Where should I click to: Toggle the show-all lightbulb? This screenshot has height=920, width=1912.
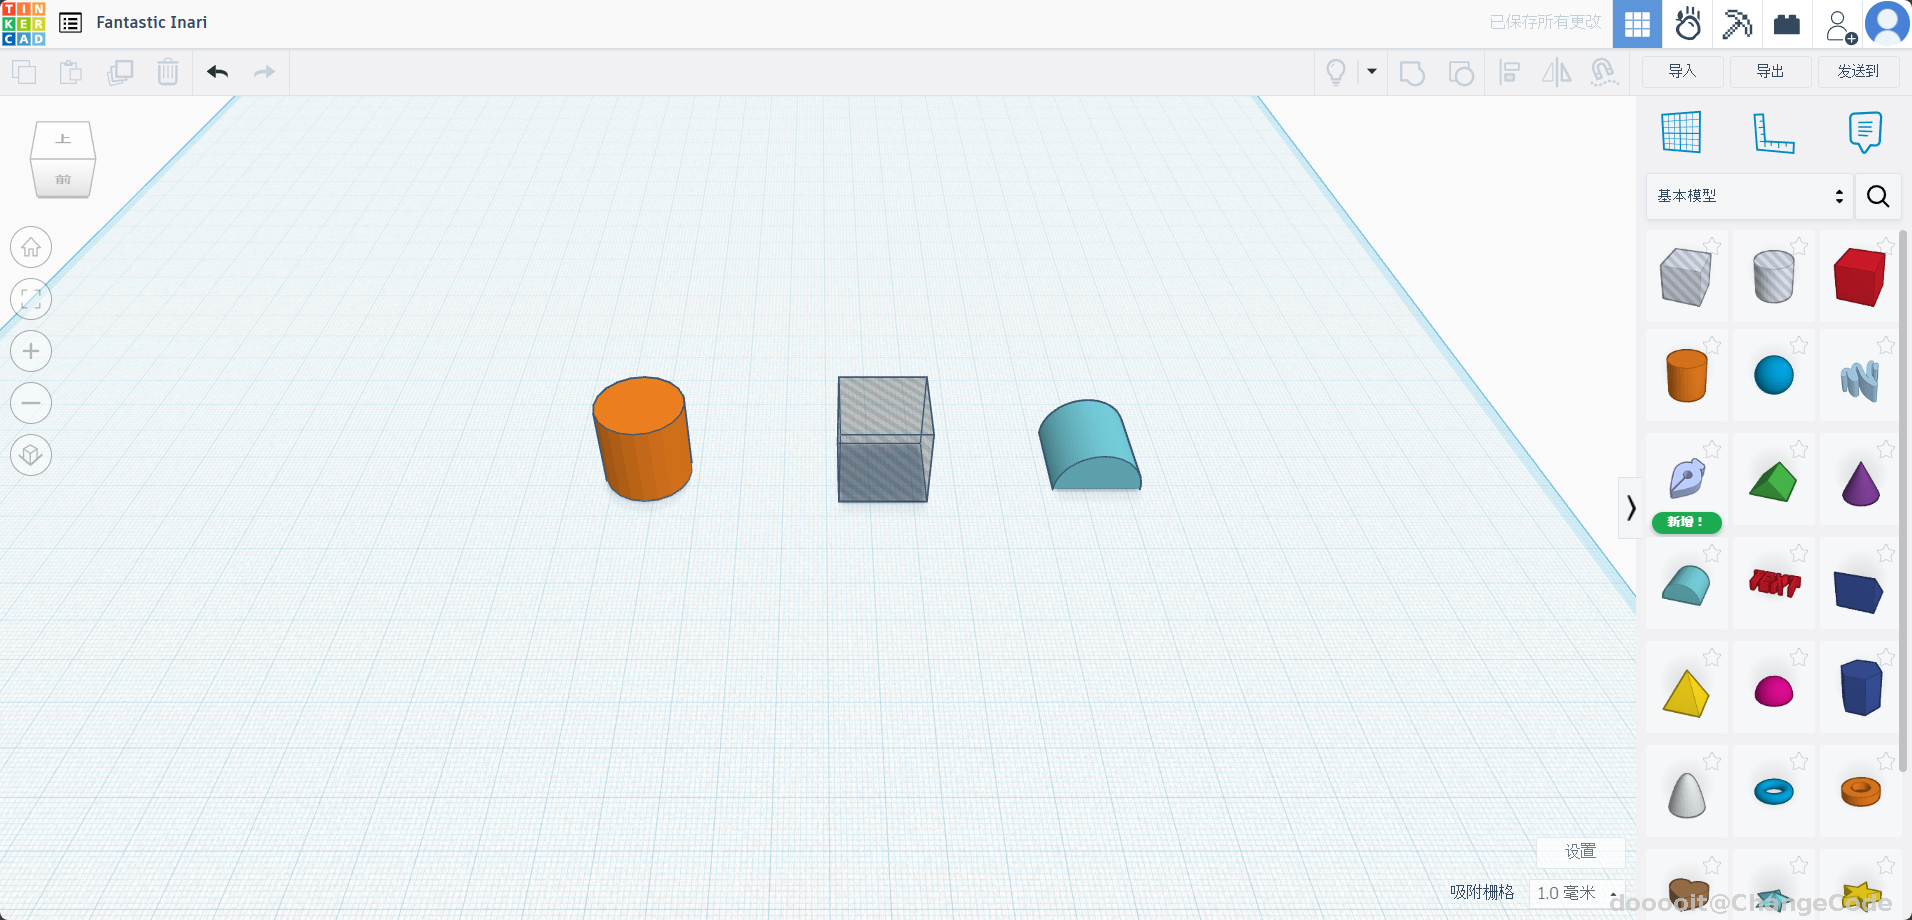coord(1336,72)
